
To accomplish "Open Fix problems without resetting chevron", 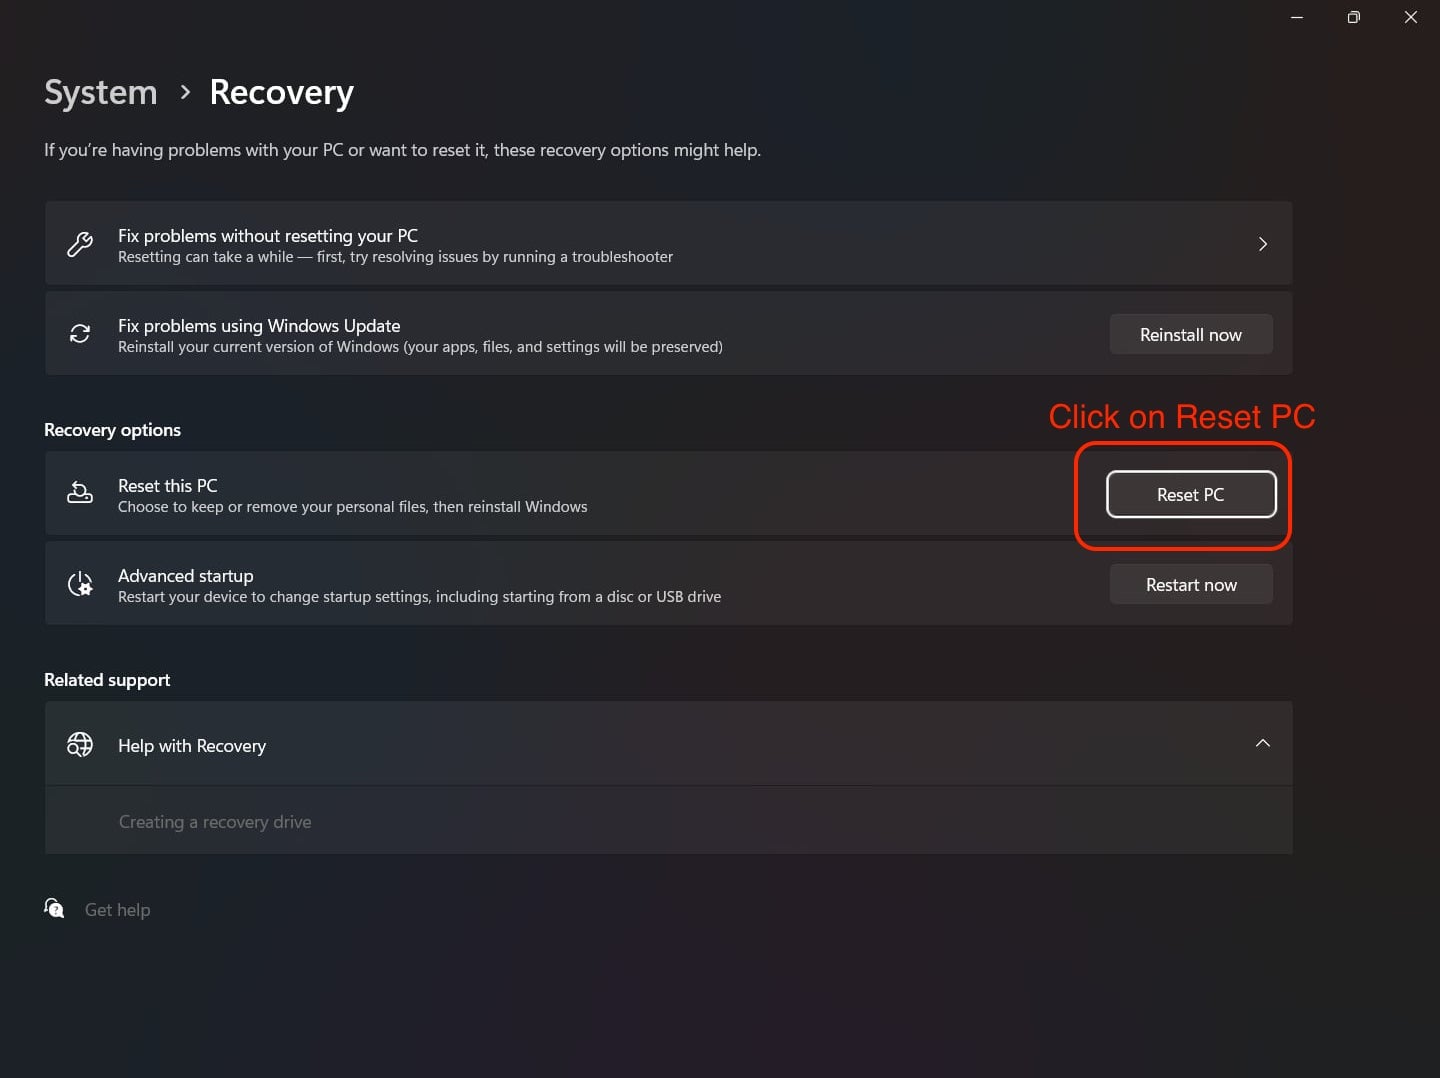I will (1263, 244).
